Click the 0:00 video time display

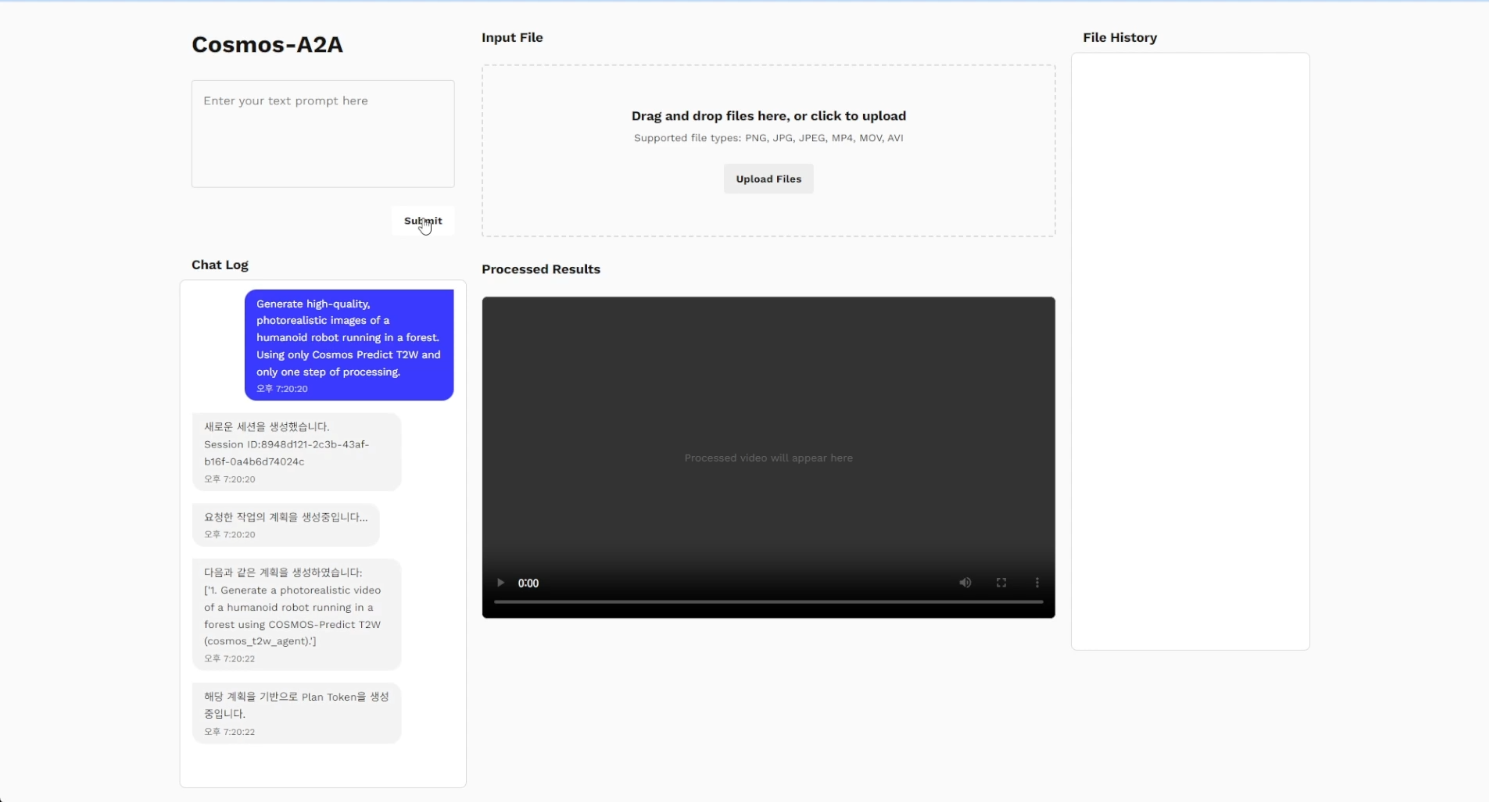tap(528, 583)
